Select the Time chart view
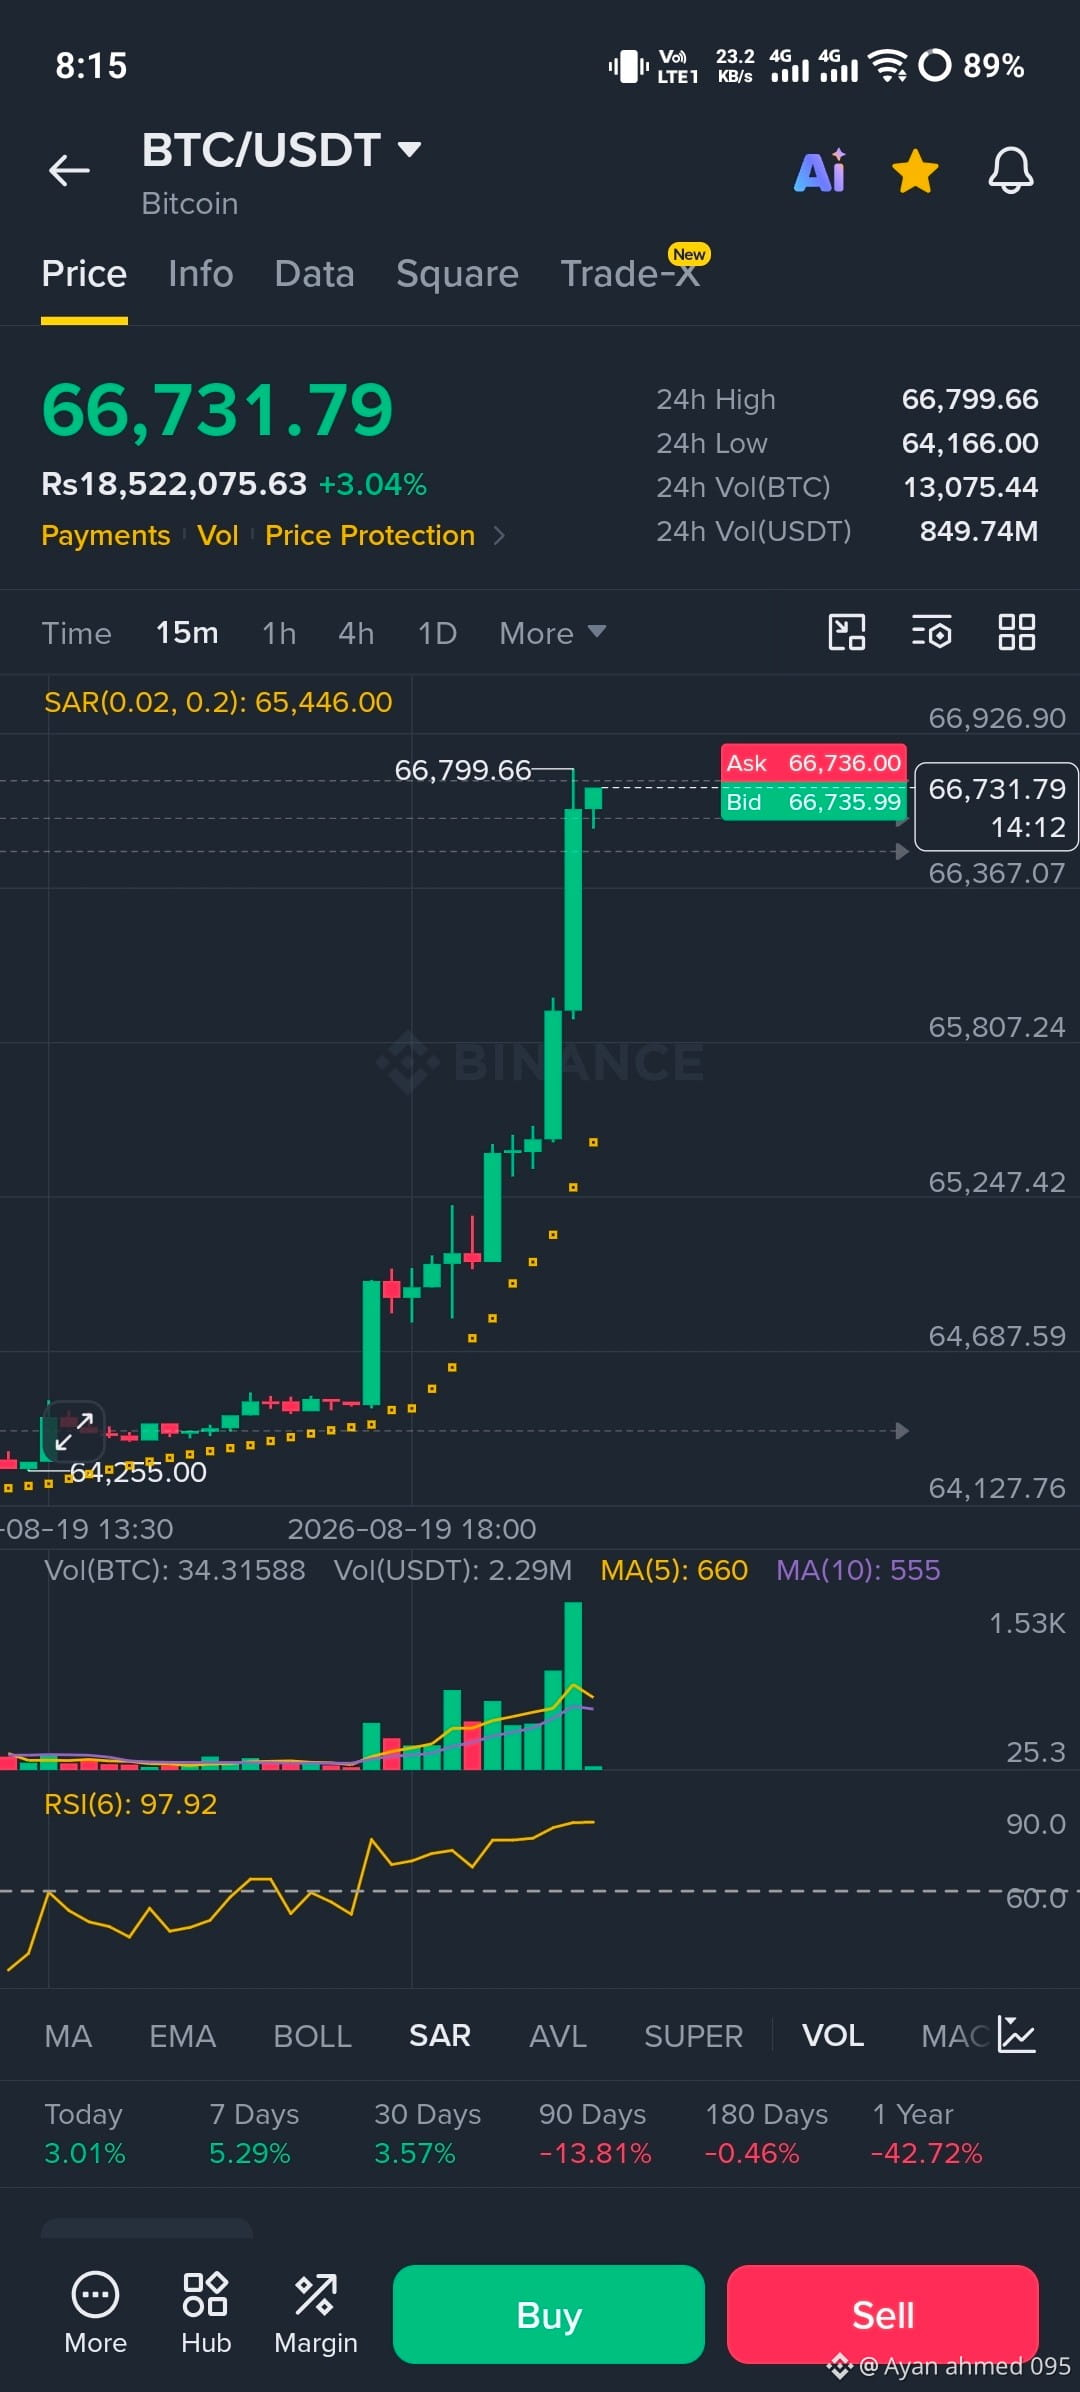This screenshot has width=1080, height=2392. click(76, 633)
